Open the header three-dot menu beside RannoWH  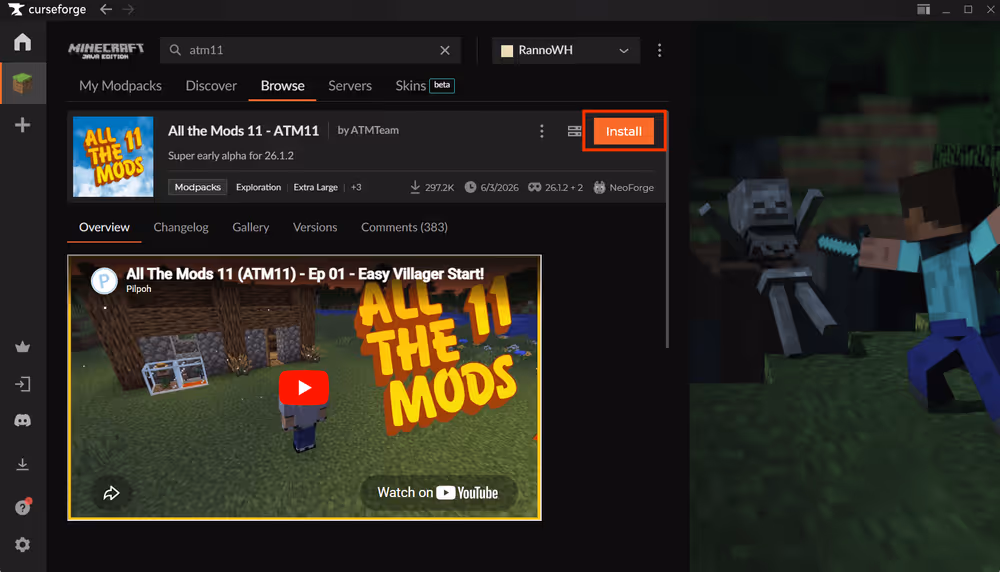click(x=659, y=50)
